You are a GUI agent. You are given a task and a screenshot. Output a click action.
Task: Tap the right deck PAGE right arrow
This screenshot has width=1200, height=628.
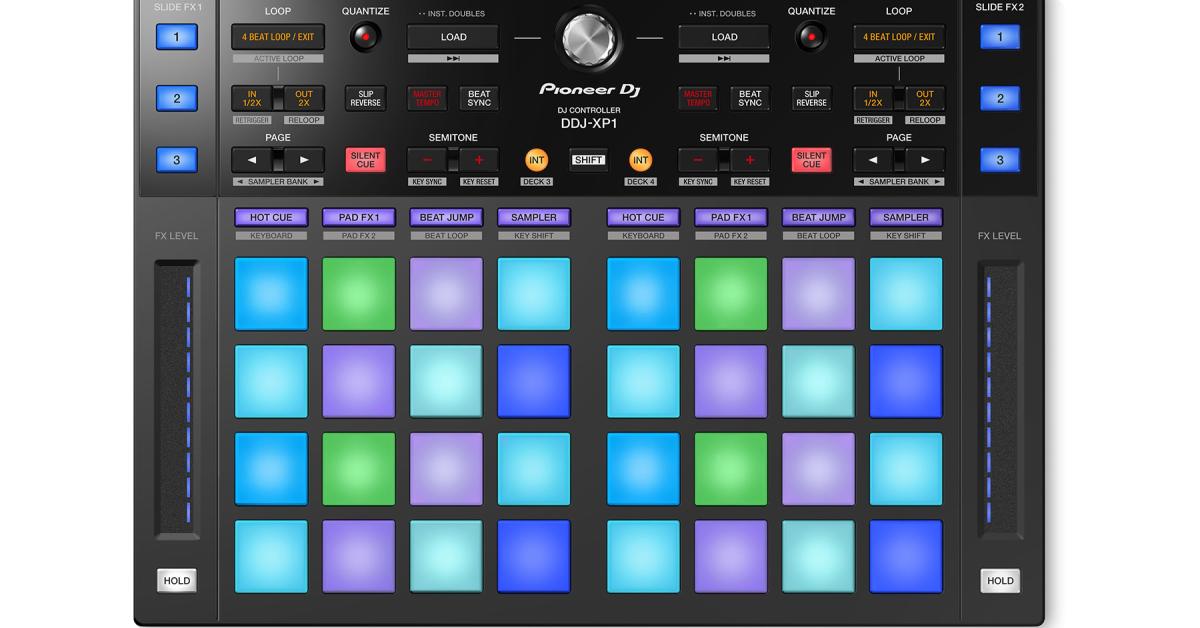coord(925,159)
